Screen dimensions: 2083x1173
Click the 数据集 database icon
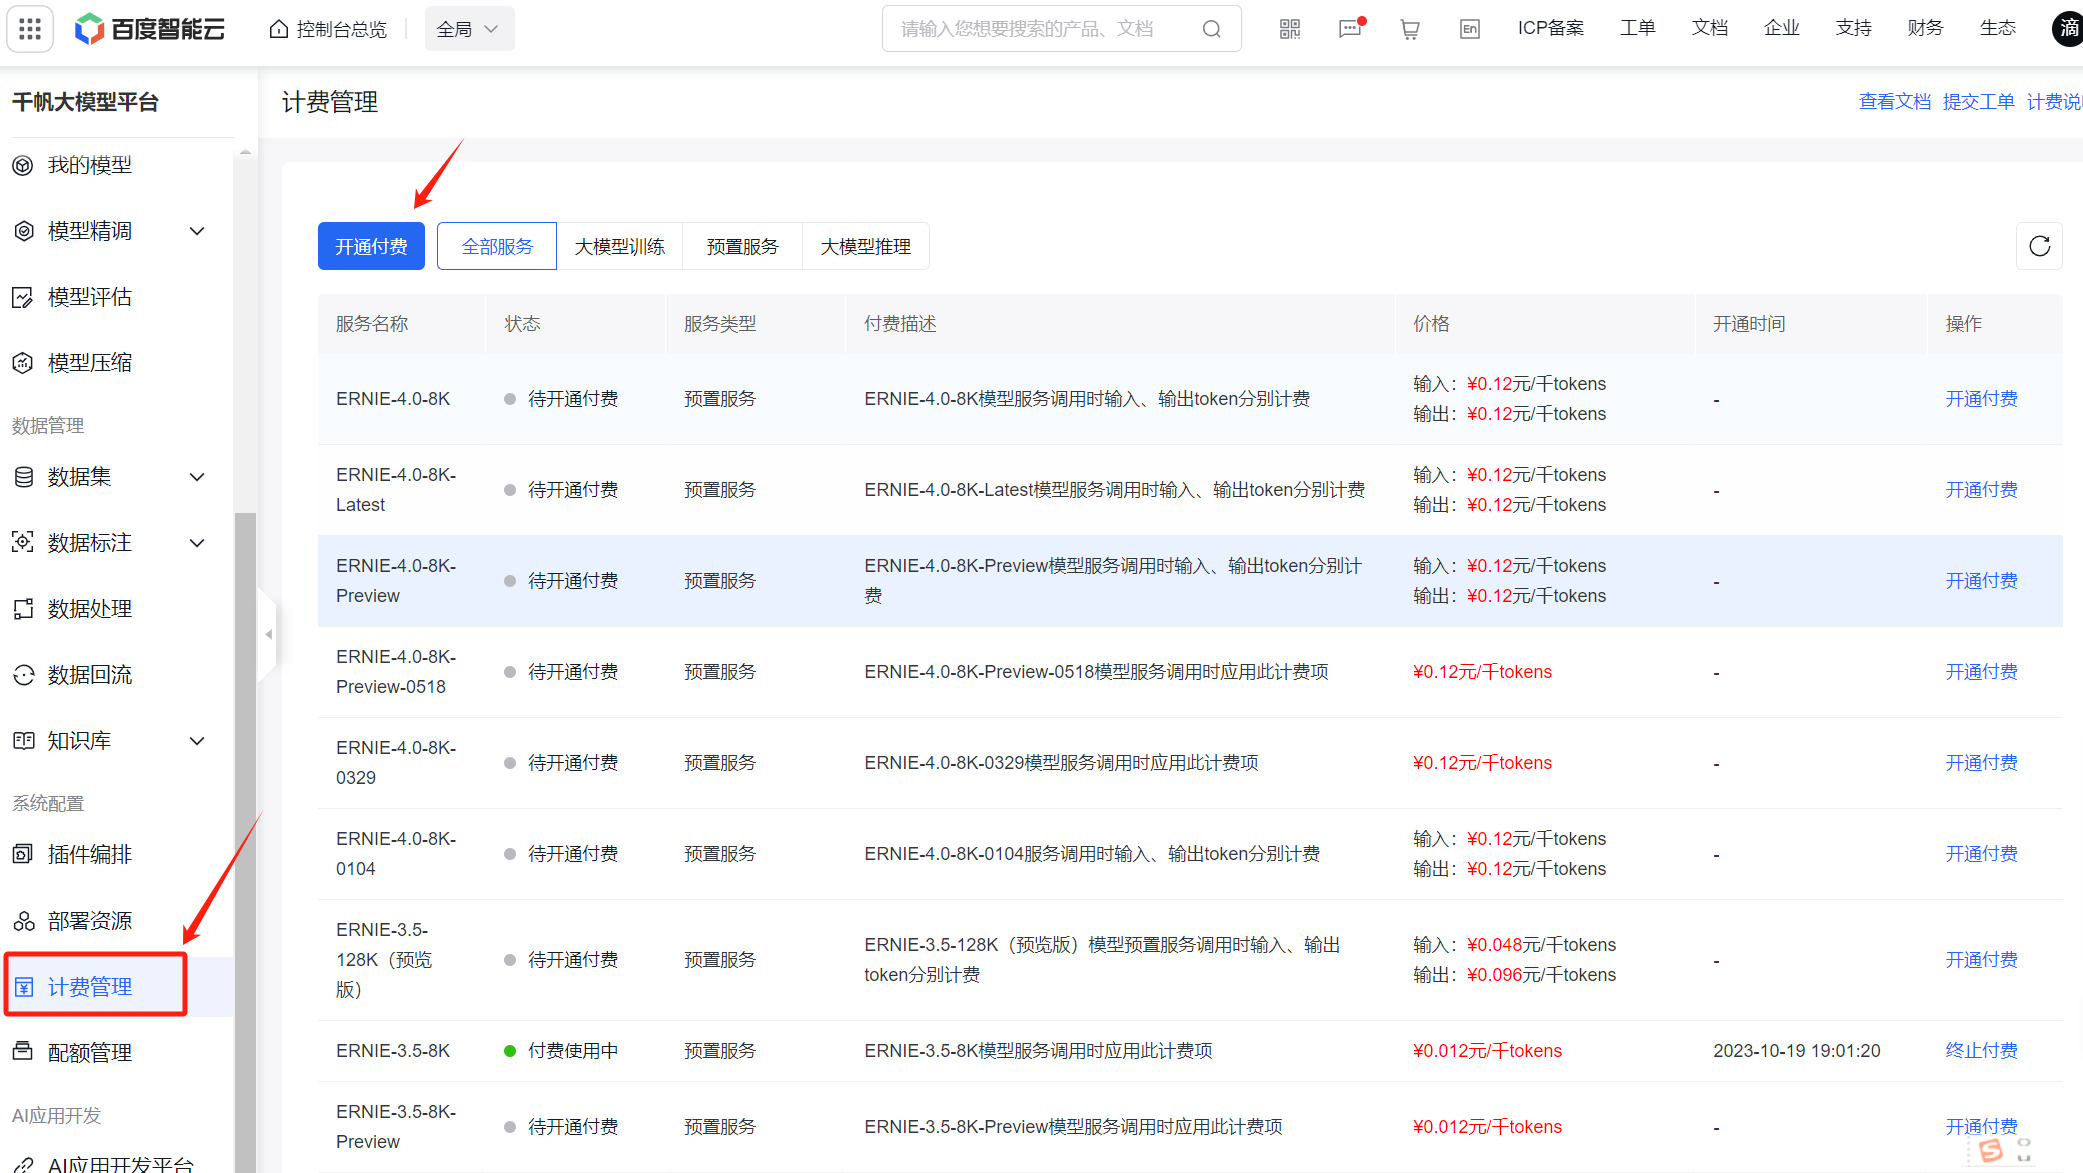(23, 478)
